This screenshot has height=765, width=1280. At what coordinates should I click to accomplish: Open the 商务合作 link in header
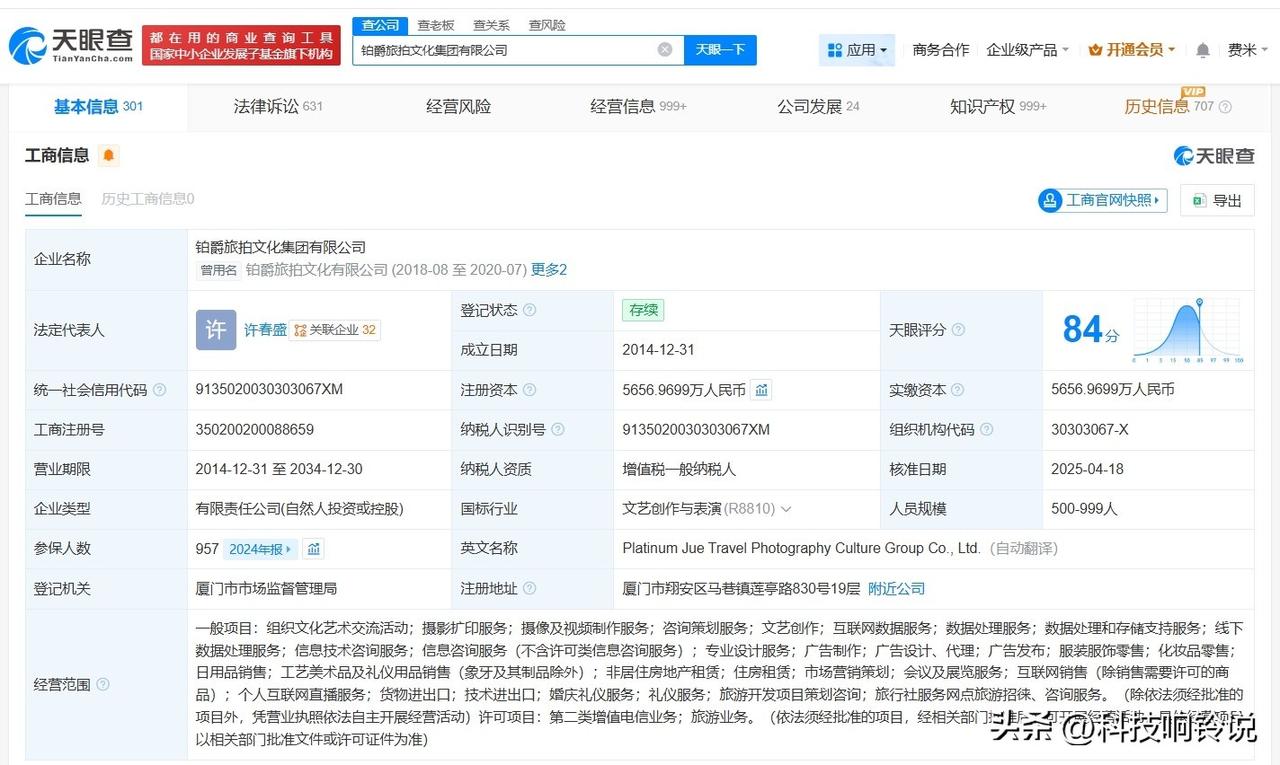[x=941, y=50]
